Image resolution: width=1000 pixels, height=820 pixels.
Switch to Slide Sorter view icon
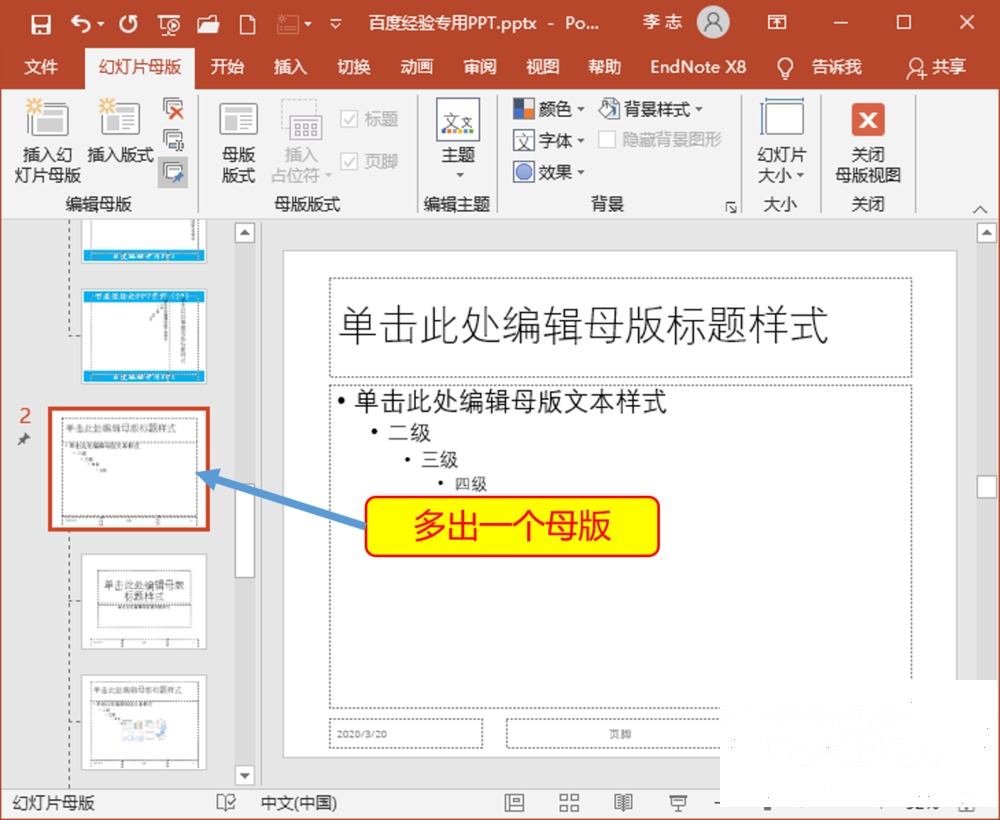(x=569, y=802)
